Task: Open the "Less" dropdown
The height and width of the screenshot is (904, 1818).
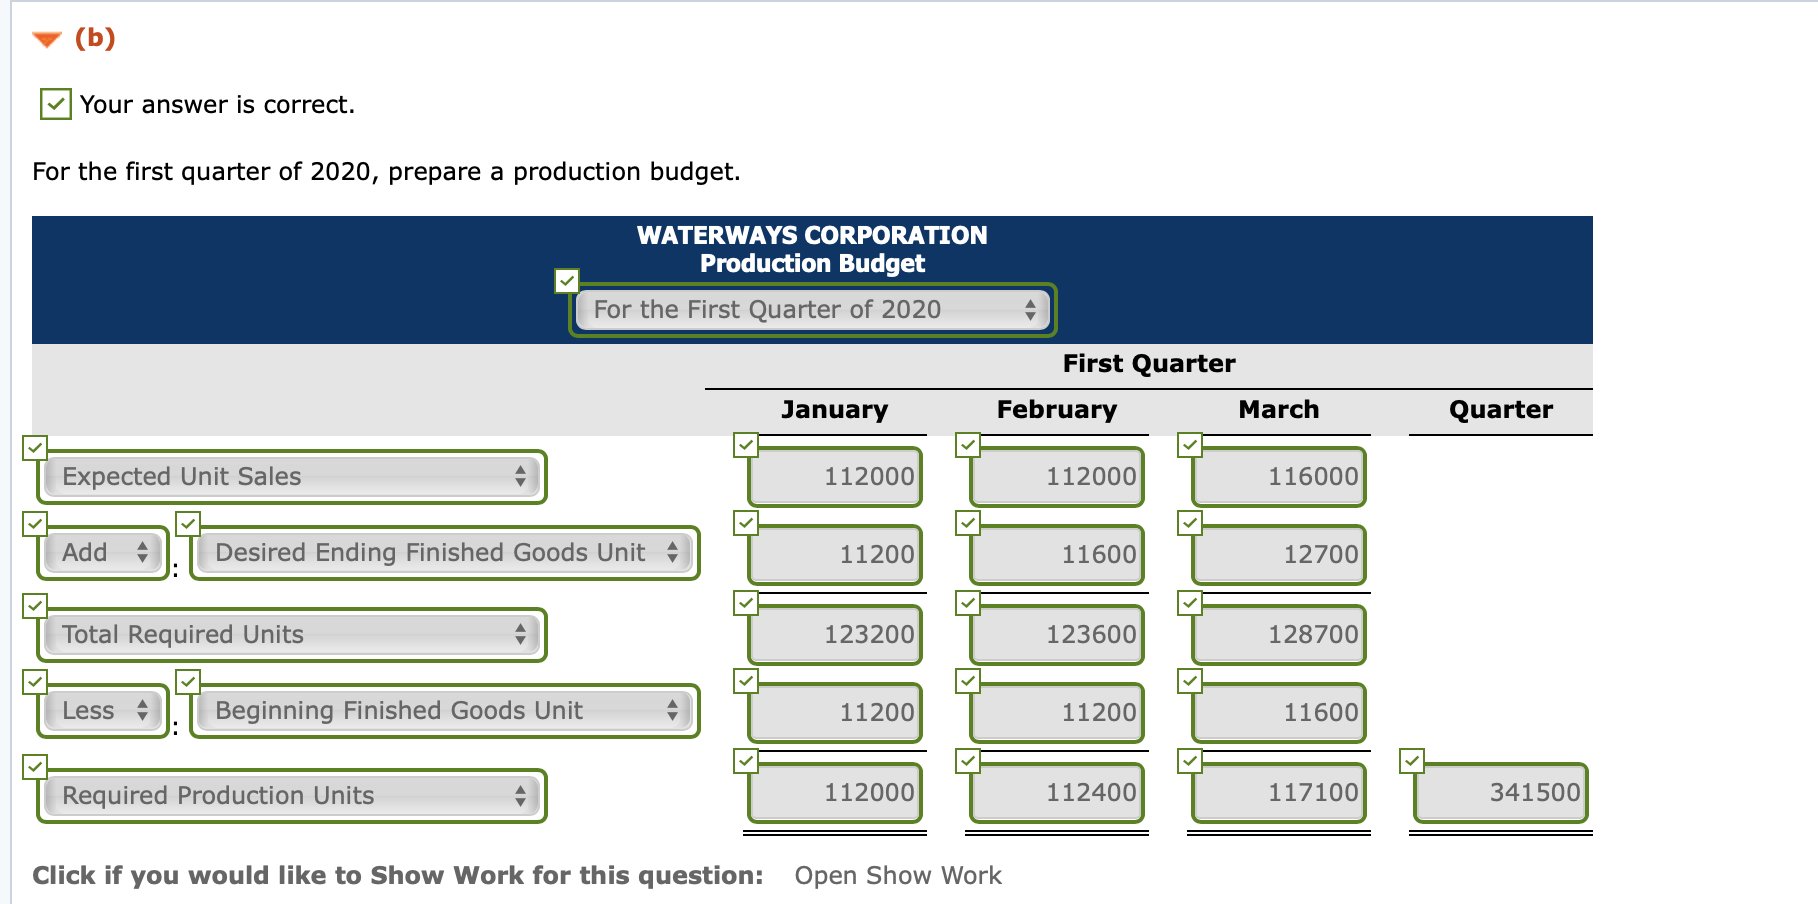Action: click(101, 711)
